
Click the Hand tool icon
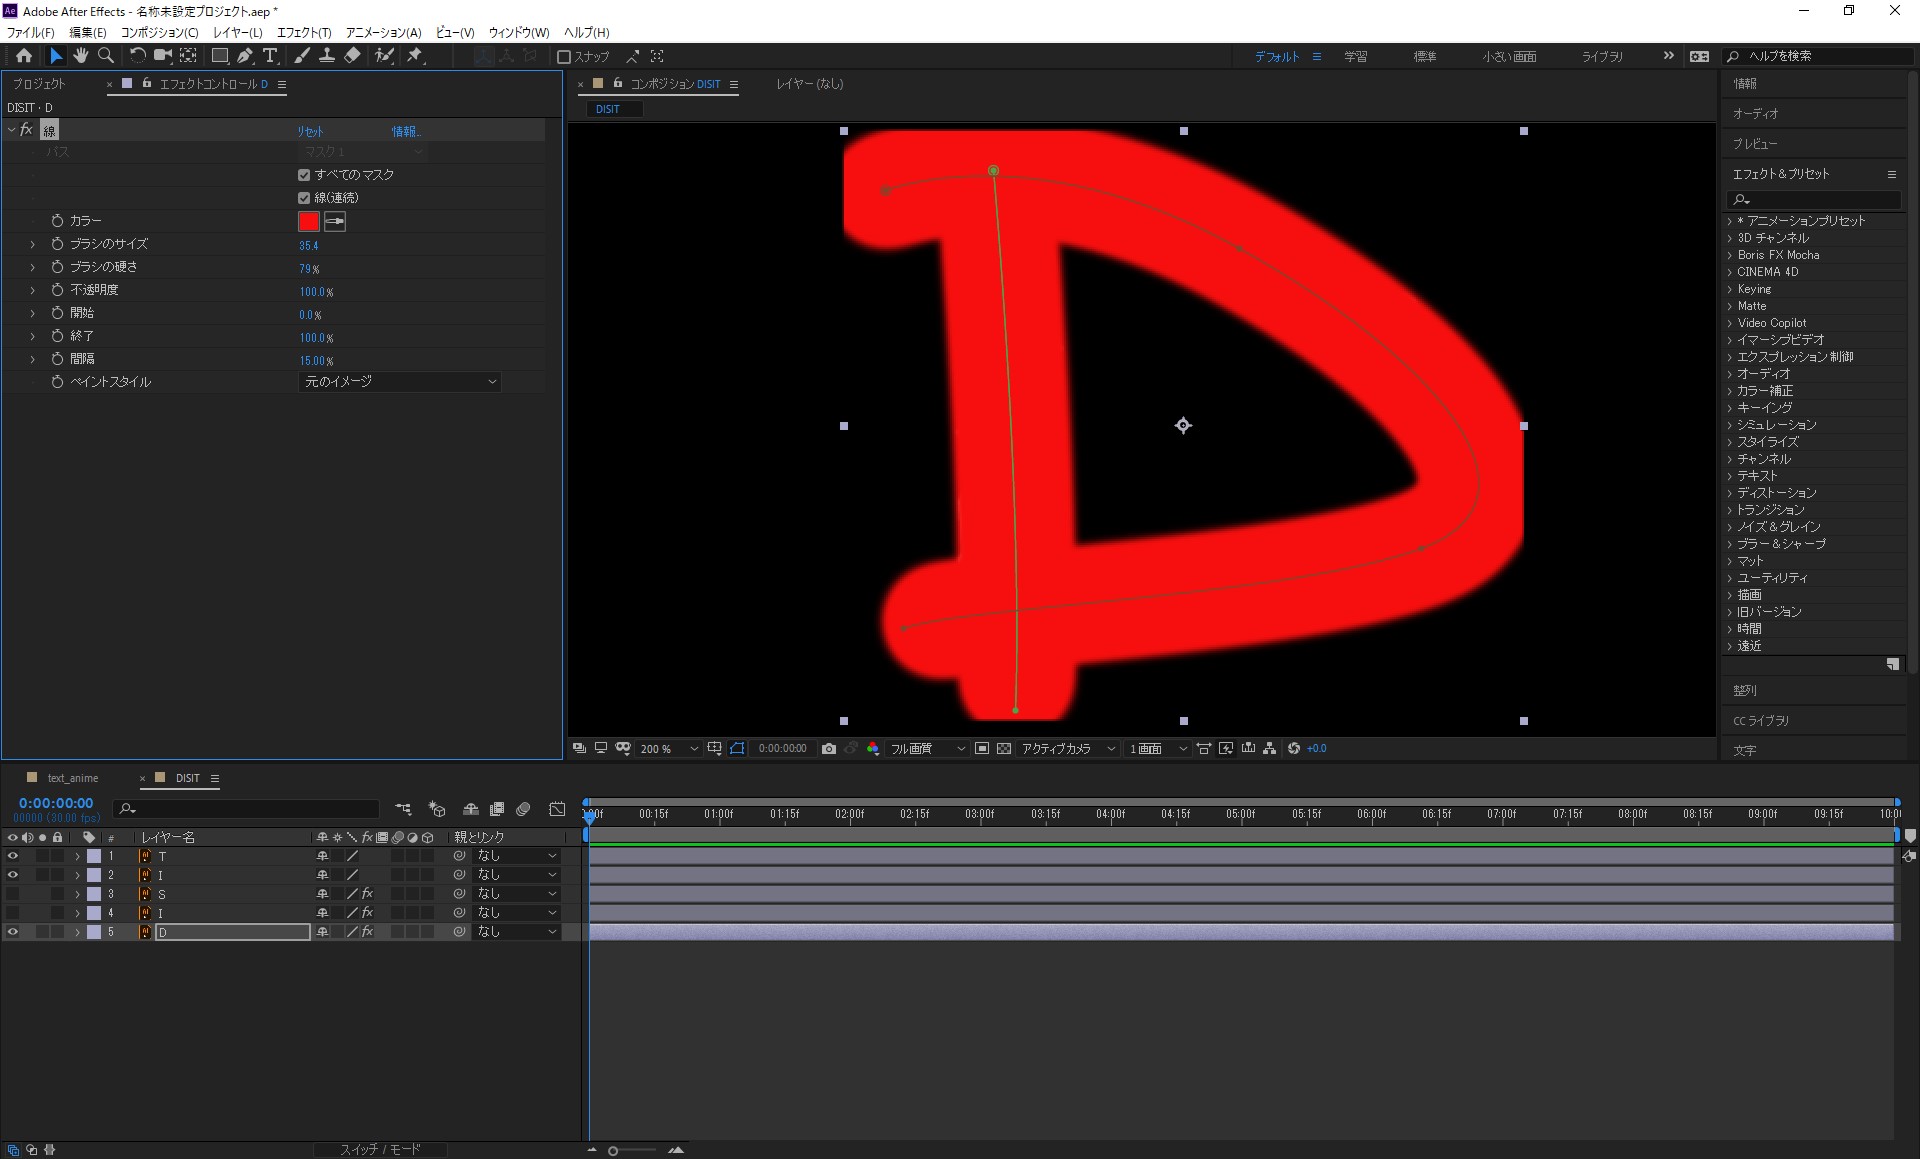tap(80, 55)
